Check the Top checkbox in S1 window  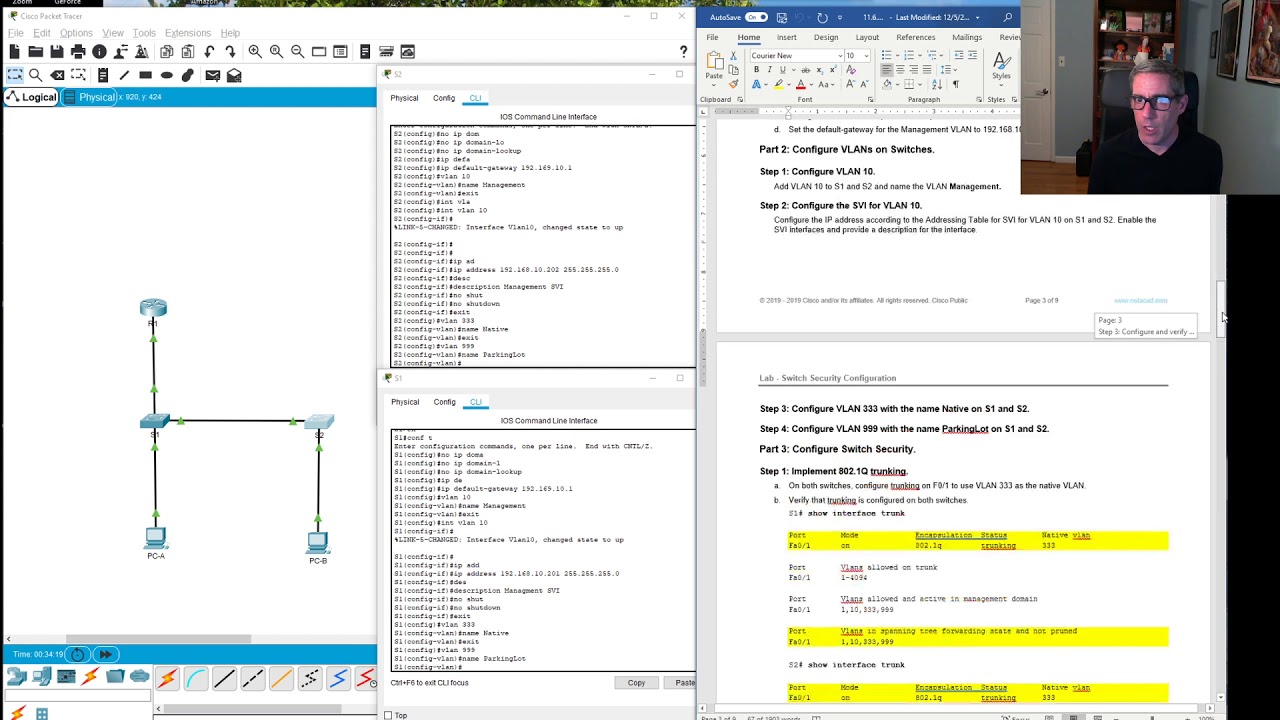[388, 715]
